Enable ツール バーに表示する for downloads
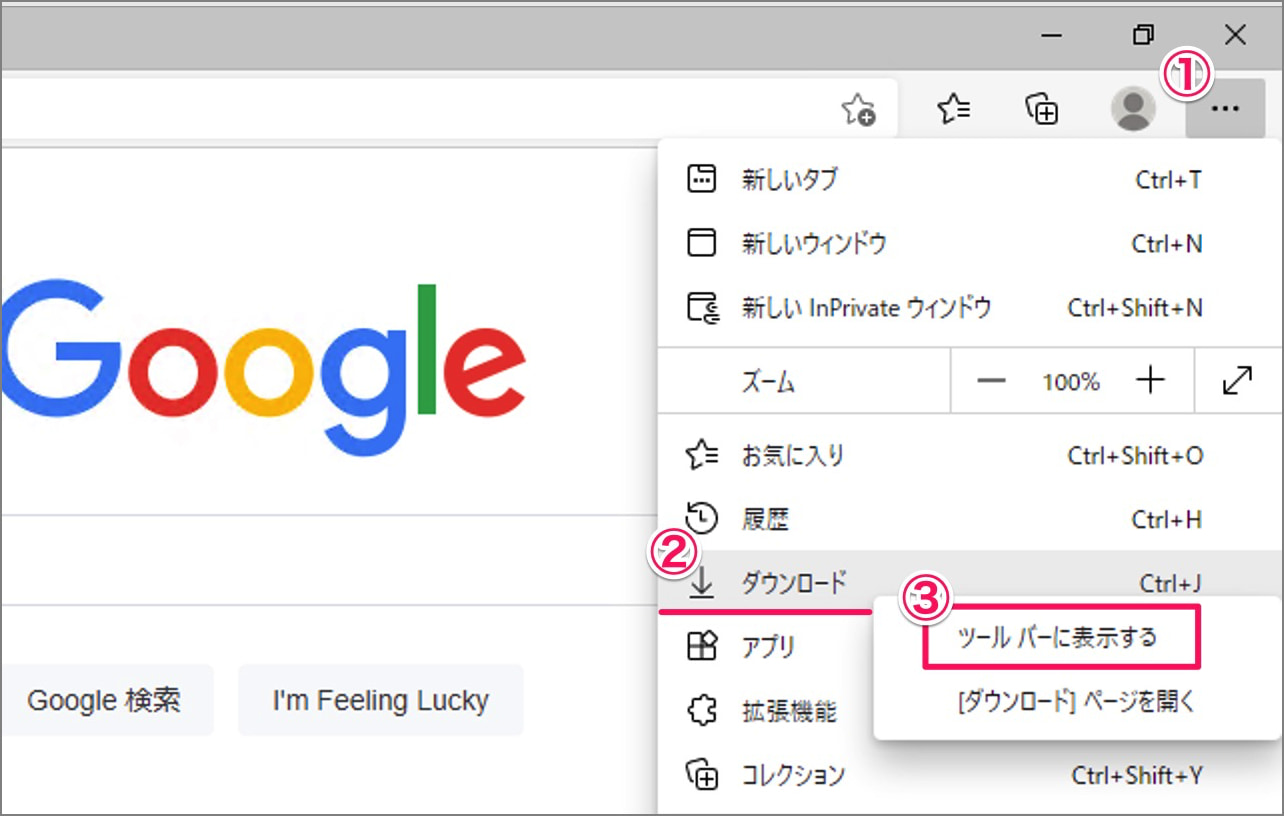The height and width of the screenshot is (816, 1284). pos(1060,636)
